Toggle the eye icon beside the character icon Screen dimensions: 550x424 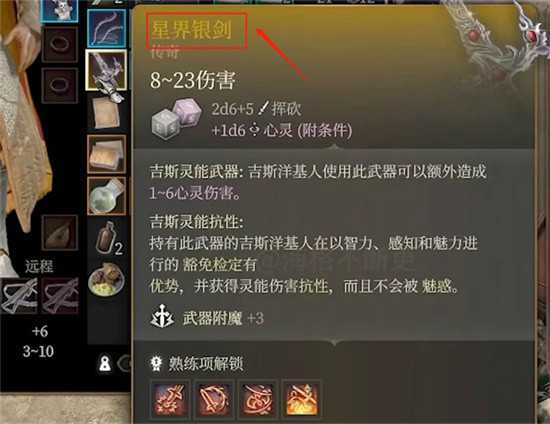pos(124,364)
